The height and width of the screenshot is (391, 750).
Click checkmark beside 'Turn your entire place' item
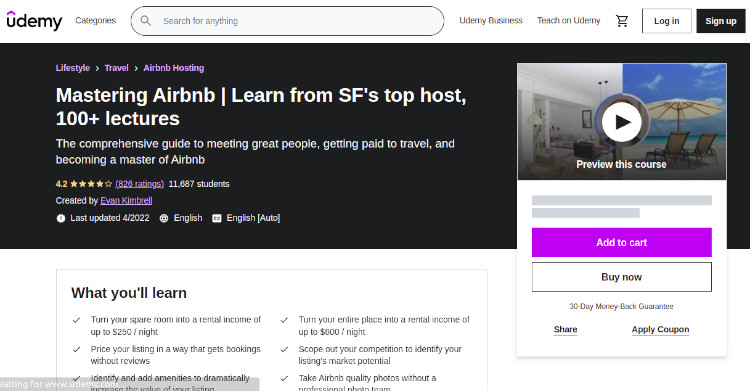click(x=284, y=320)
